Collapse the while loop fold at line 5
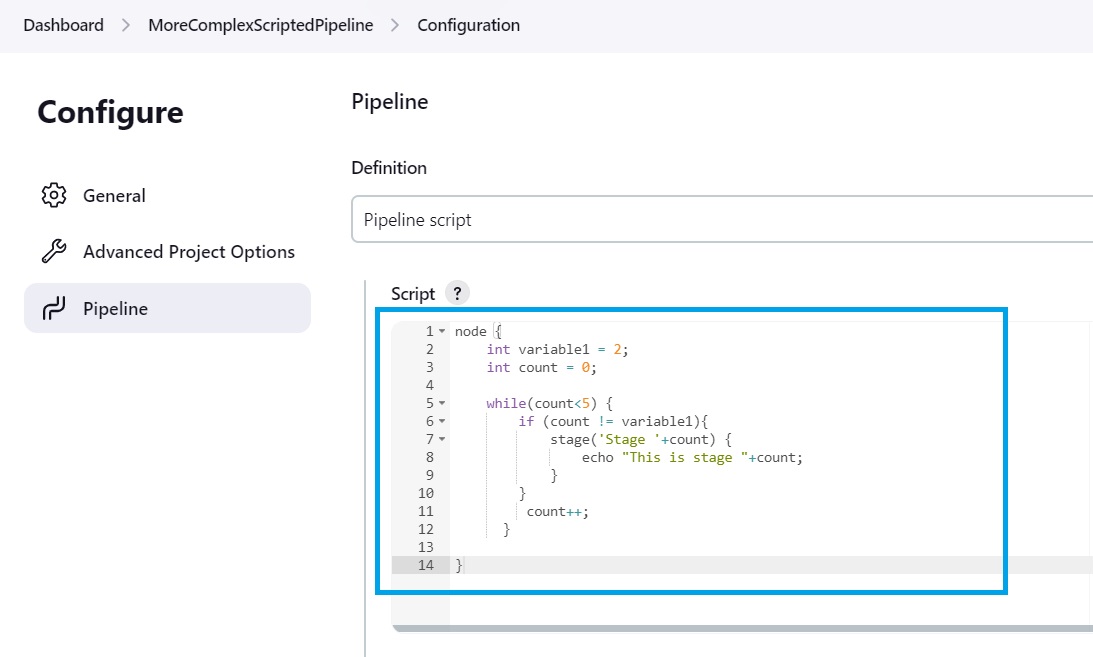 pyautogui.click(x=442, y=403)
